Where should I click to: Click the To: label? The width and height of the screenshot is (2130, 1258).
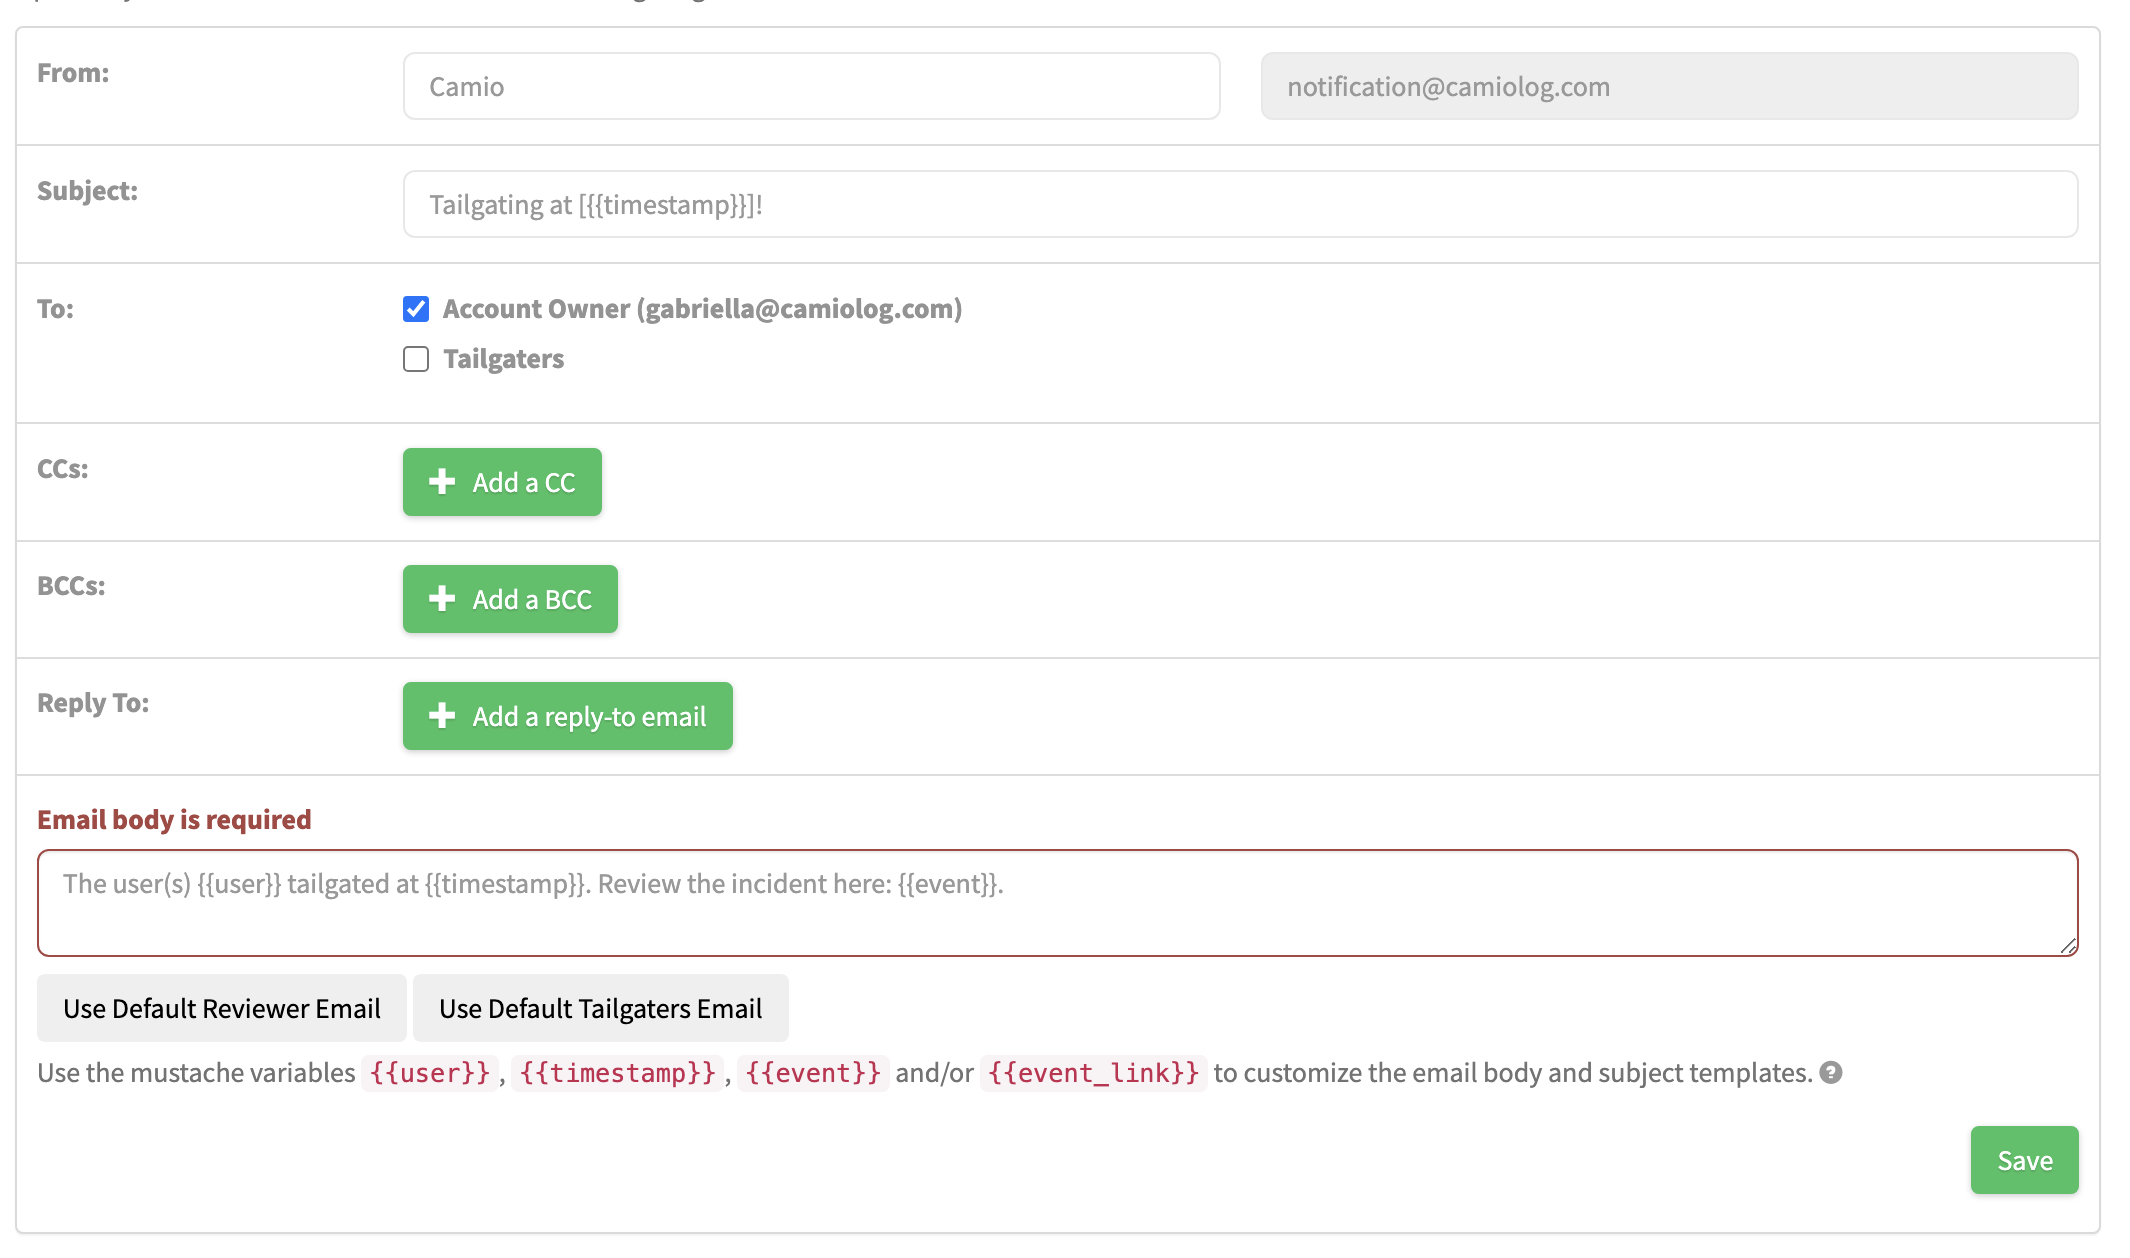pyautogui.click(x=55, y=309)
